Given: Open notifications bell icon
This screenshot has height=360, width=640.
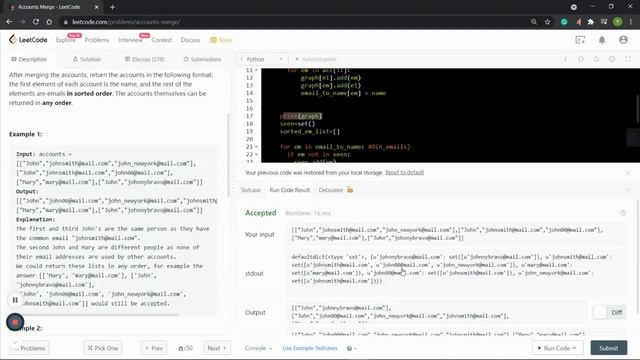Looking at the screenshot, I should coord(602,40).
